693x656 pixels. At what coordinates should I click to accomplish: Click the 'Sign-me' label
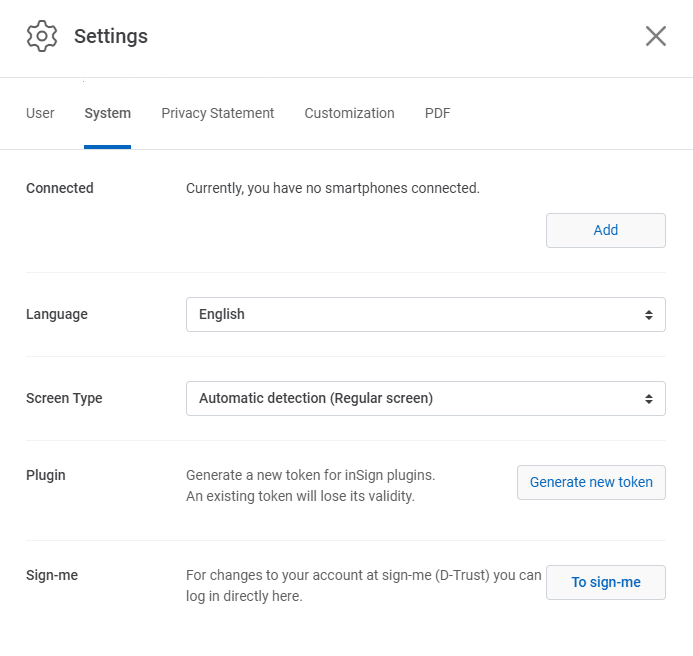point(52,575)
